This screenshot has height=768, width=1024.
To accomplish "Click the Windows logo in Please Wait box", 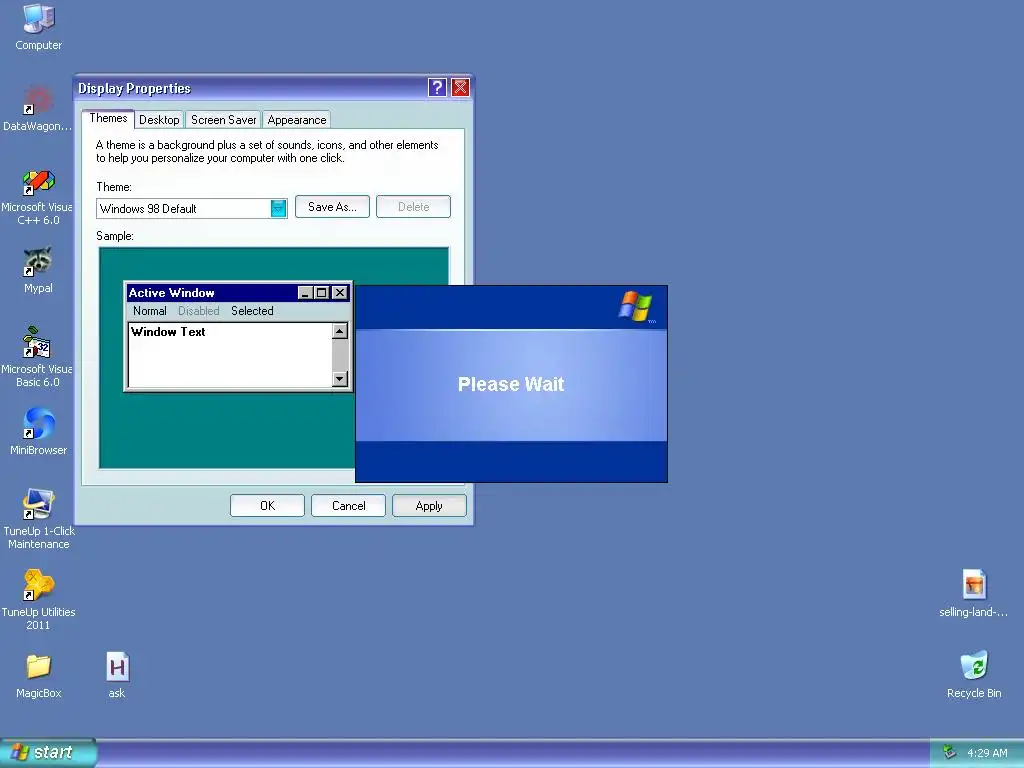I will pyautogui.click(x=636, y=306).
